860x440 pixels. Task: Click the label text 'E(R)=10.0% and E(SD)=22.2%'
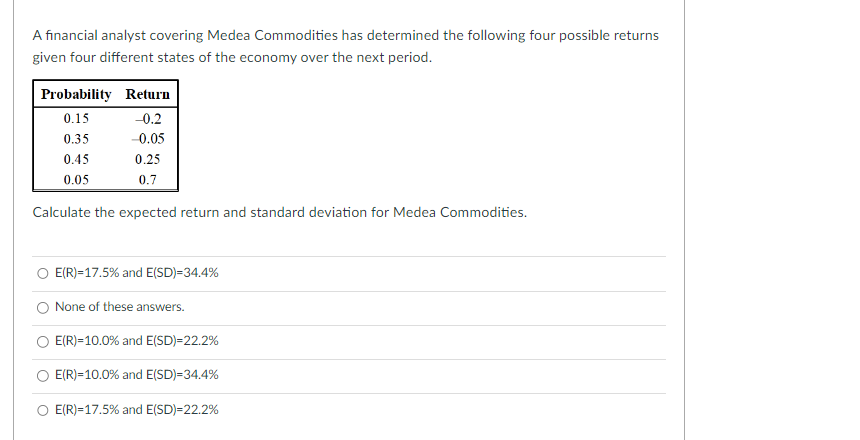(x=137, y=341)
